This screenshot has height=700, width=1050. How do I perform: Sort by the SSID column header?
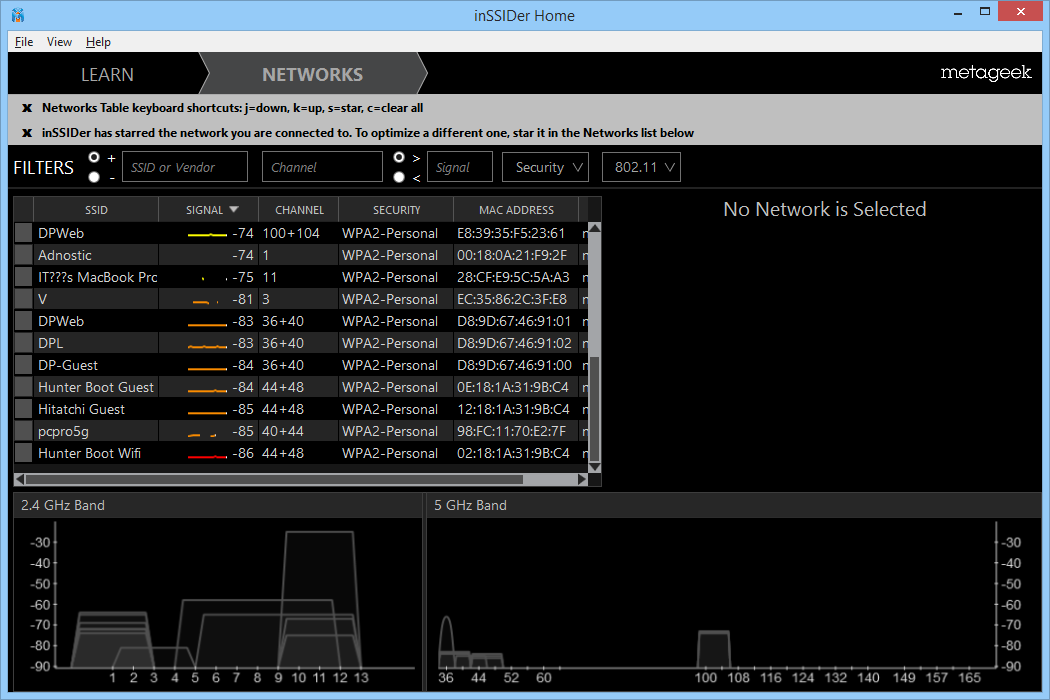tap(96, 210)
